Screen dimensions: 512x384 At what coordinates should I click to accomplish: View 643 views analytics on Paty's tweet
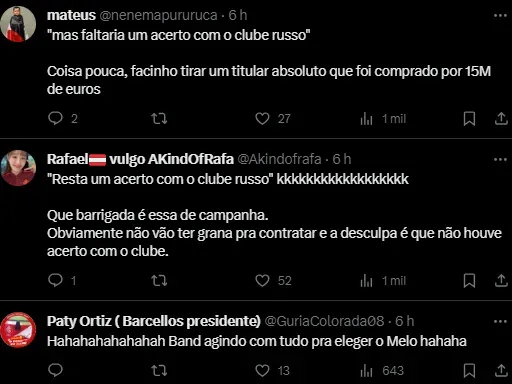pos(382,370)
